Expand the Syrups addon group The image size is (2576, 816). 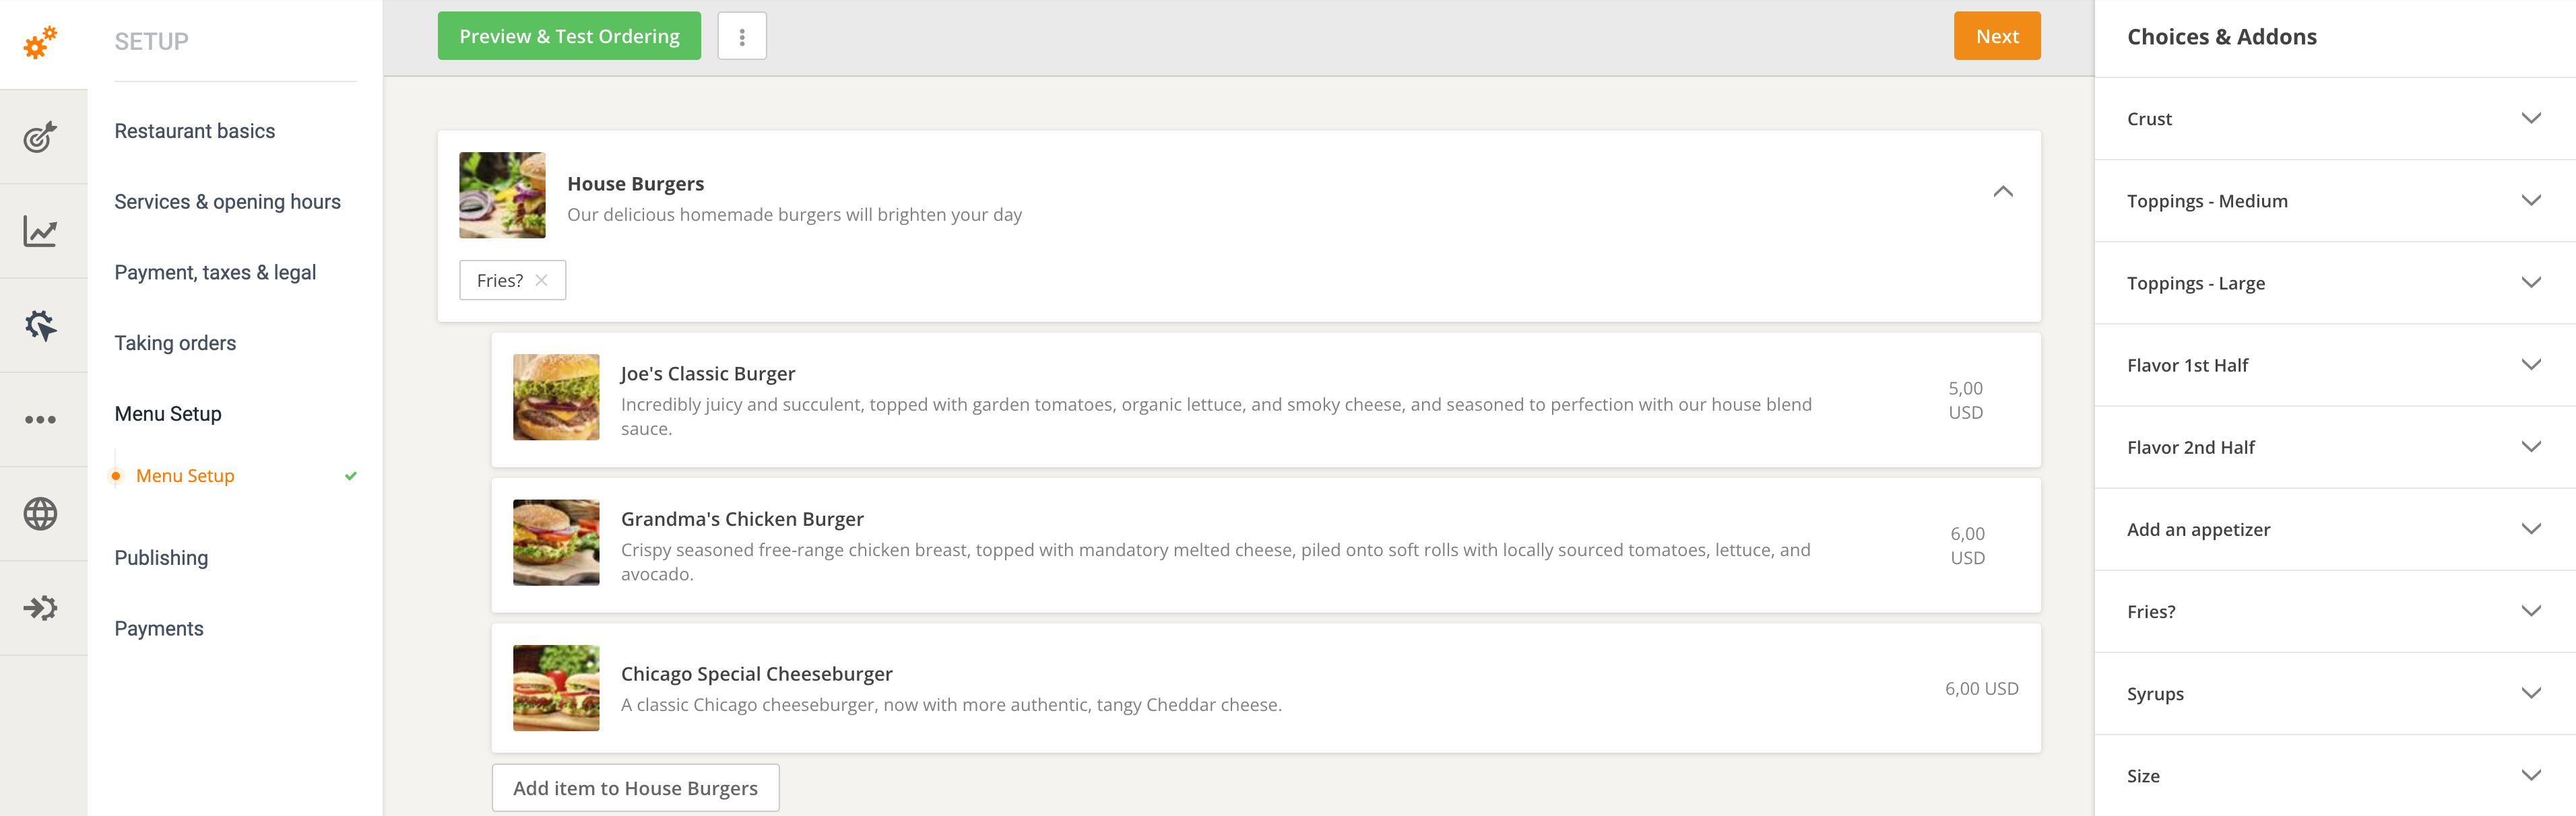[x=2530, y=694]
